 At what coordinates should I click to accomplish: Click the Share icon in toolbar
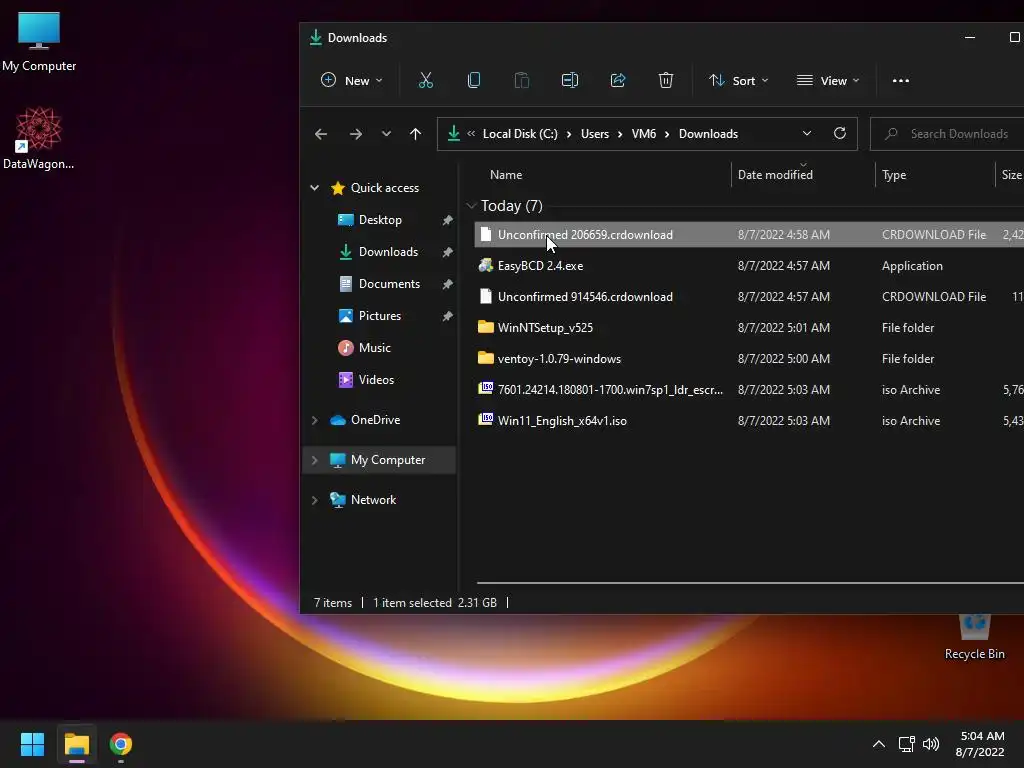tap(618, 80)
